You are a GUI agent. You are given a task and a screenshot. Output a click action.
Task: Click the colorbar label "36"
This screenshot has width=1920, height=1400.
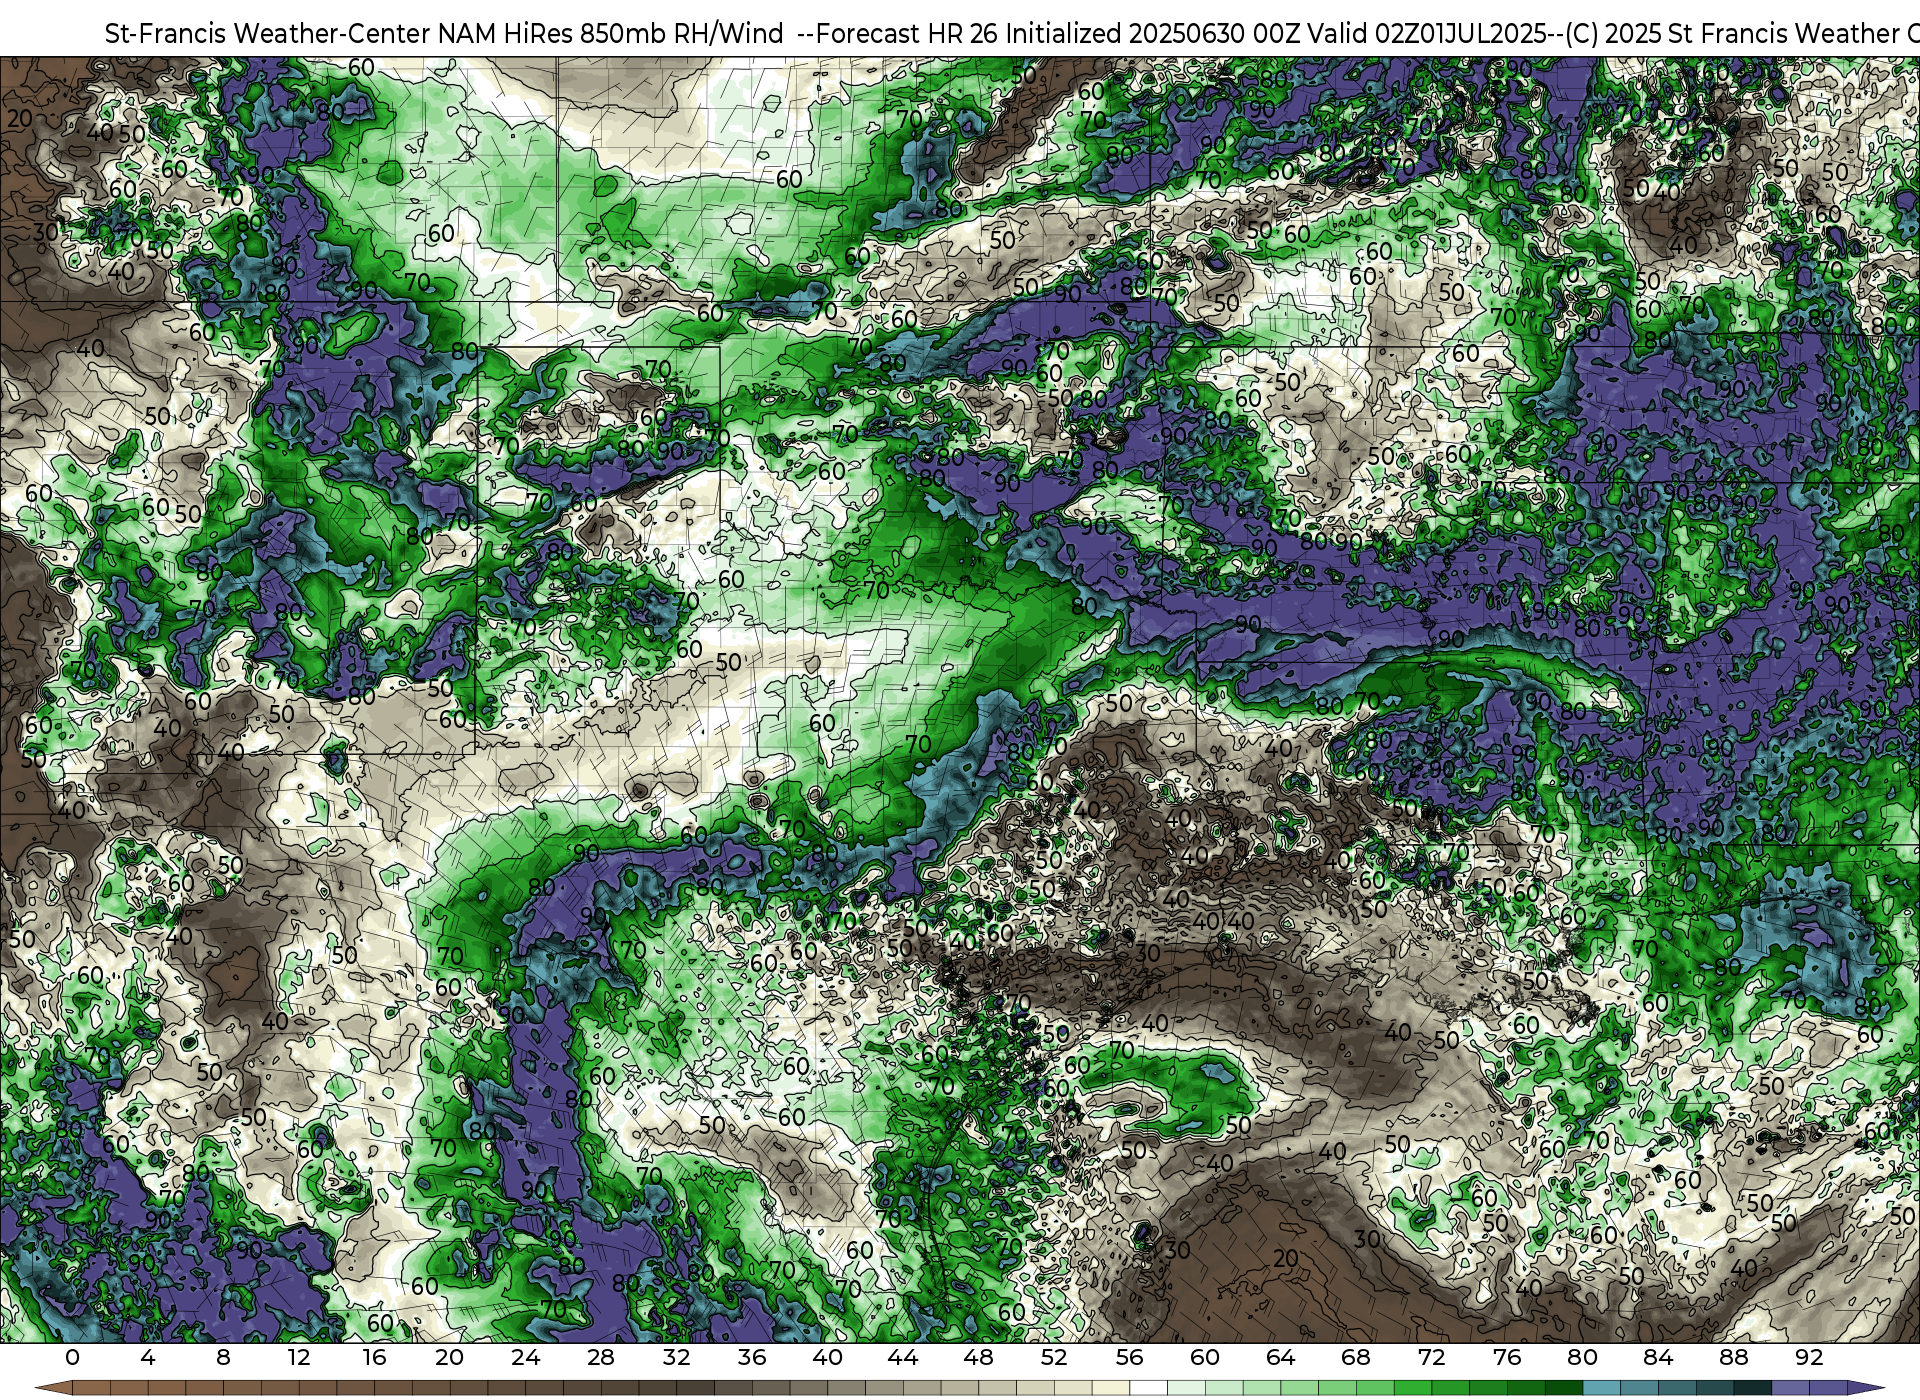[752, 1358]
